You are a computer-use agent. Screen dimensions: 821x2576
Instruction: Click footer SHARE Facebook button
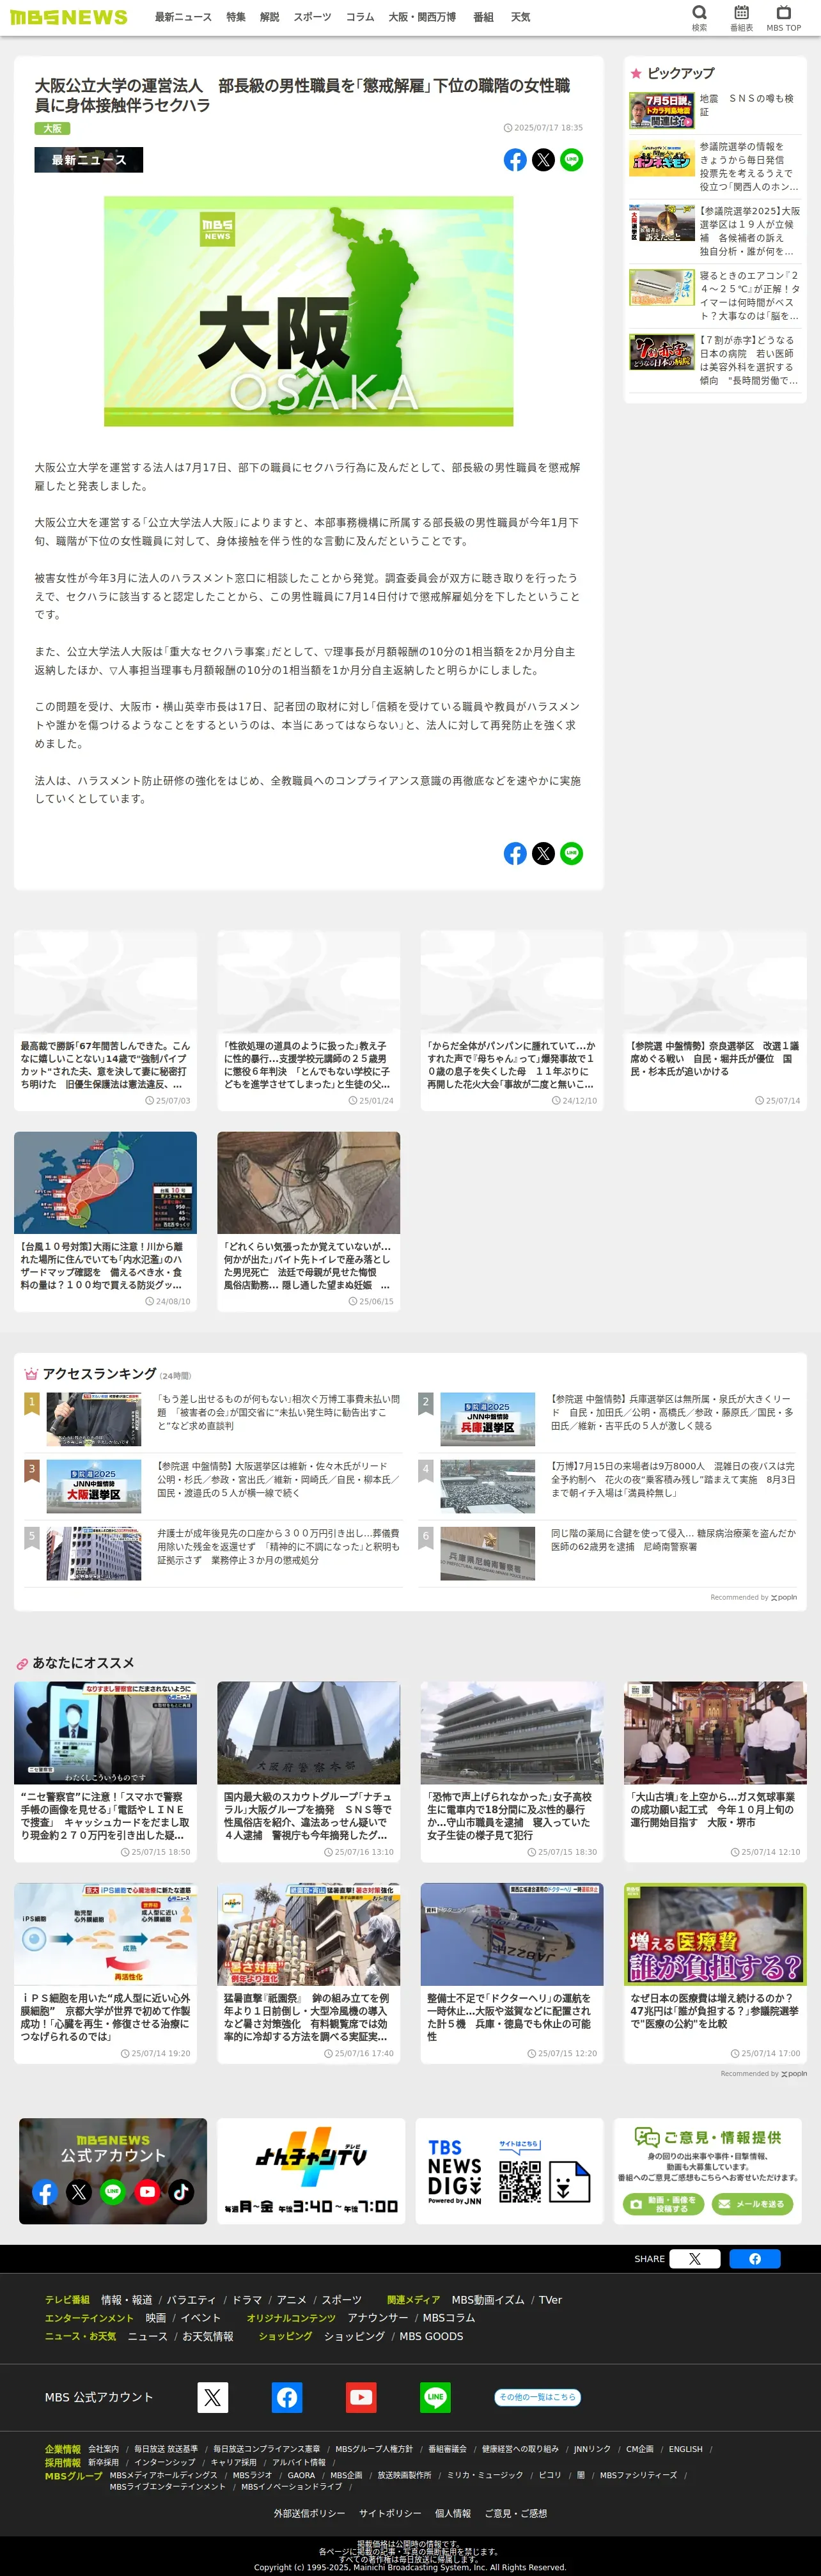tap(755, 2258)
